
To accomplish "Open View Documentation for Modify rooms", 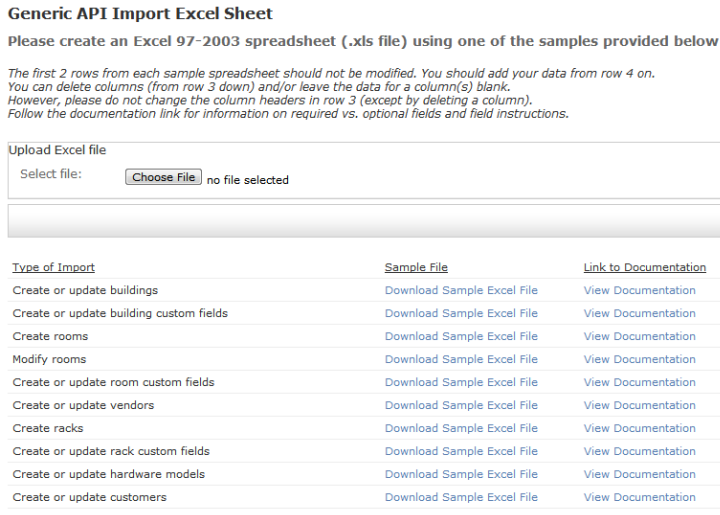I will (x=639, y=359).
